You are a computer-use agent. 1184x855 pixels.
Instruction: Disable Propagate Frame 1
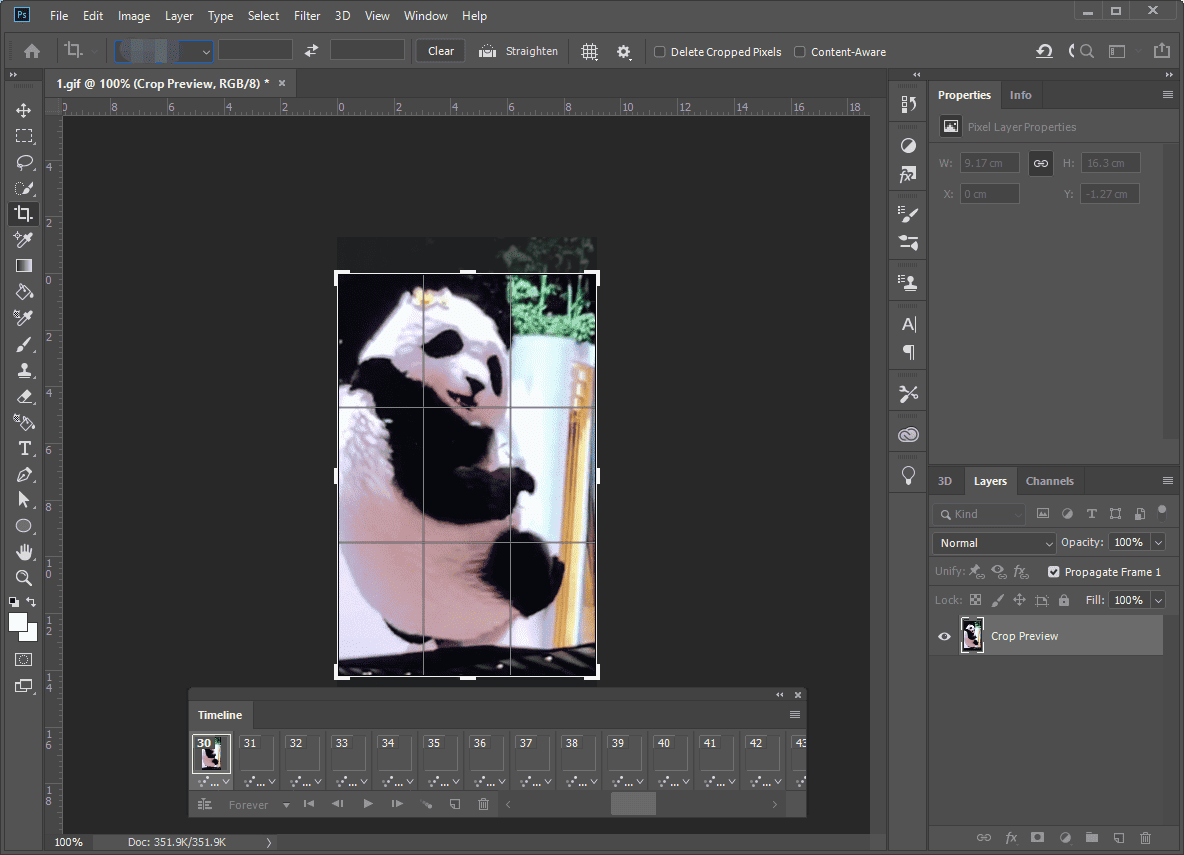[x=1053, y=571]
